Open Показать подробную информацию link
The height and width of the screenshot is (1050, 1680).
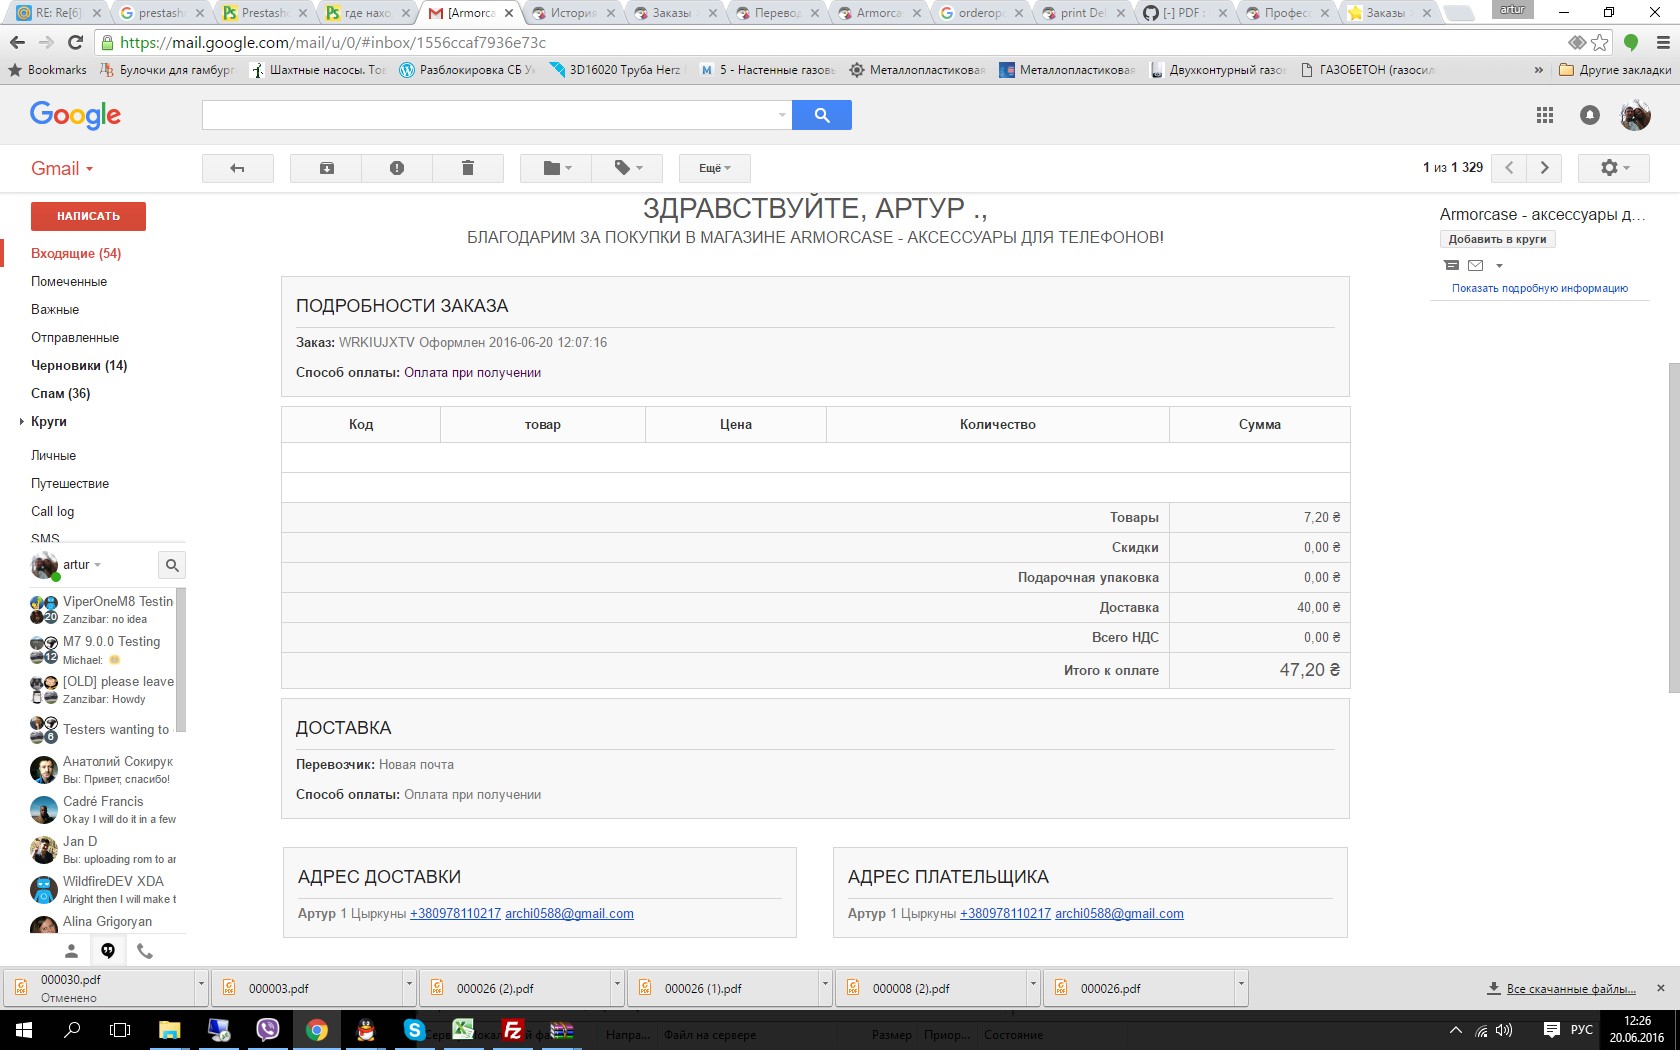coord(1540,288)
